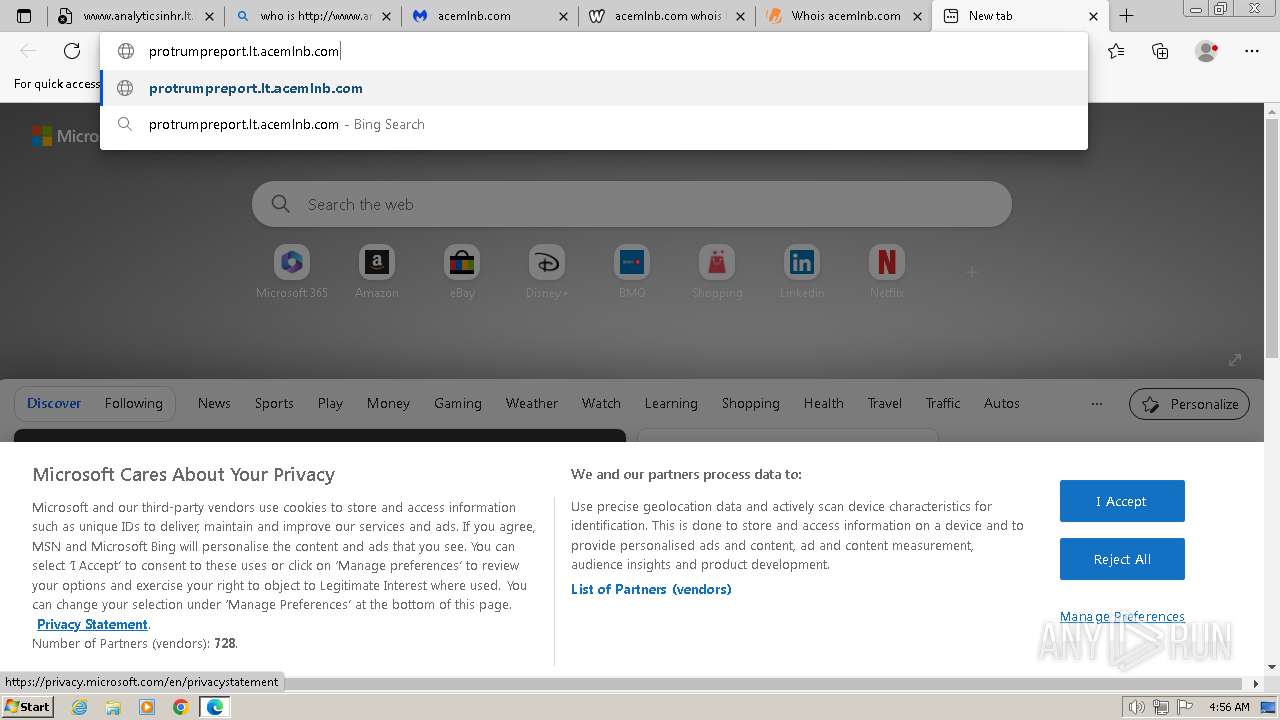Switch to 'who is http://www' search tab

pyautogui.click(x=312, y=16)
